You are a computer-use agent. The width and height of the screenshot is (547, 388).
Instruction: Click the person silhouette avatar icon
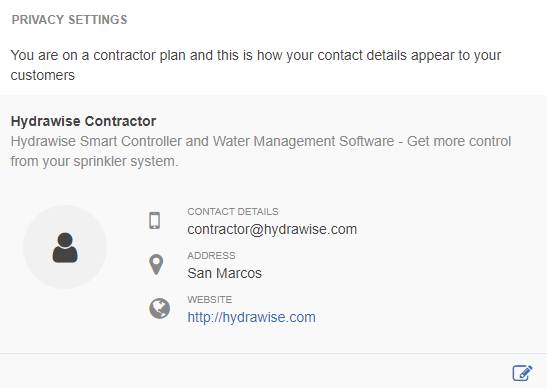(65, 247)
